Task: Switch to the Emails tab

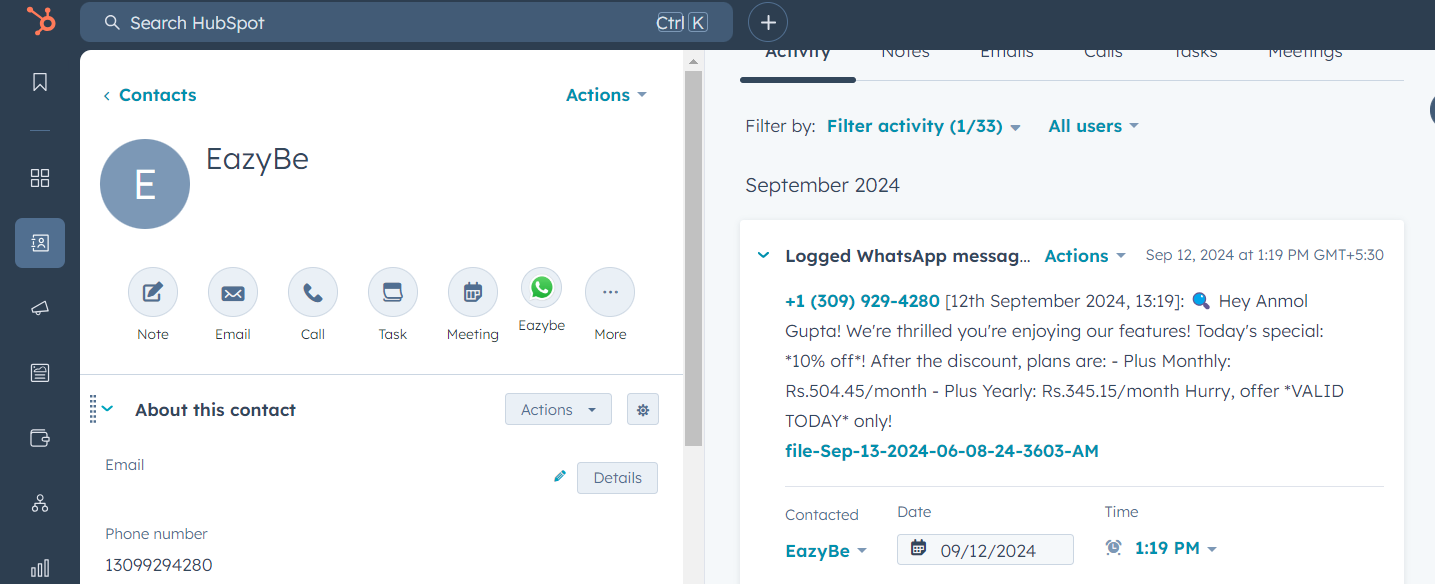Action: pos(1006,51)
